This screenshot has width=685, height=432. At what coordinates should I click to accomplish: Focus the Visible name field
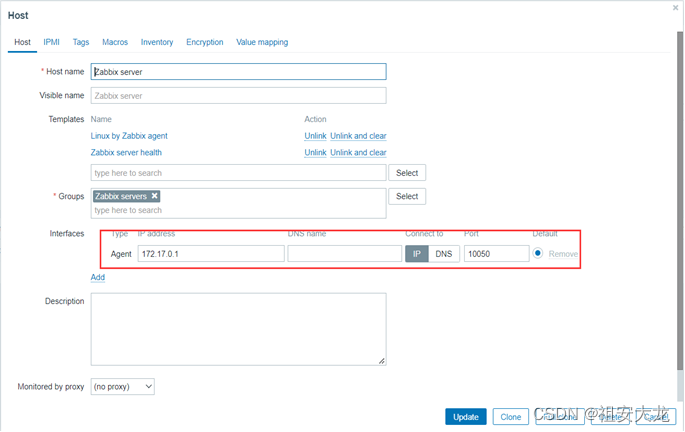(x=239, y=96)
